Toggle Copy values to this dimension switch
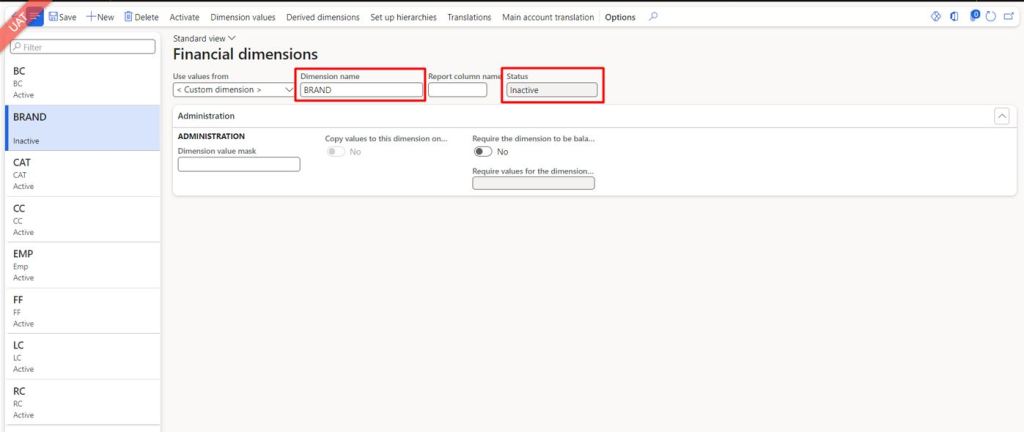The height and width of the screenshot is (432, 1024). click(x=337, y=151)
